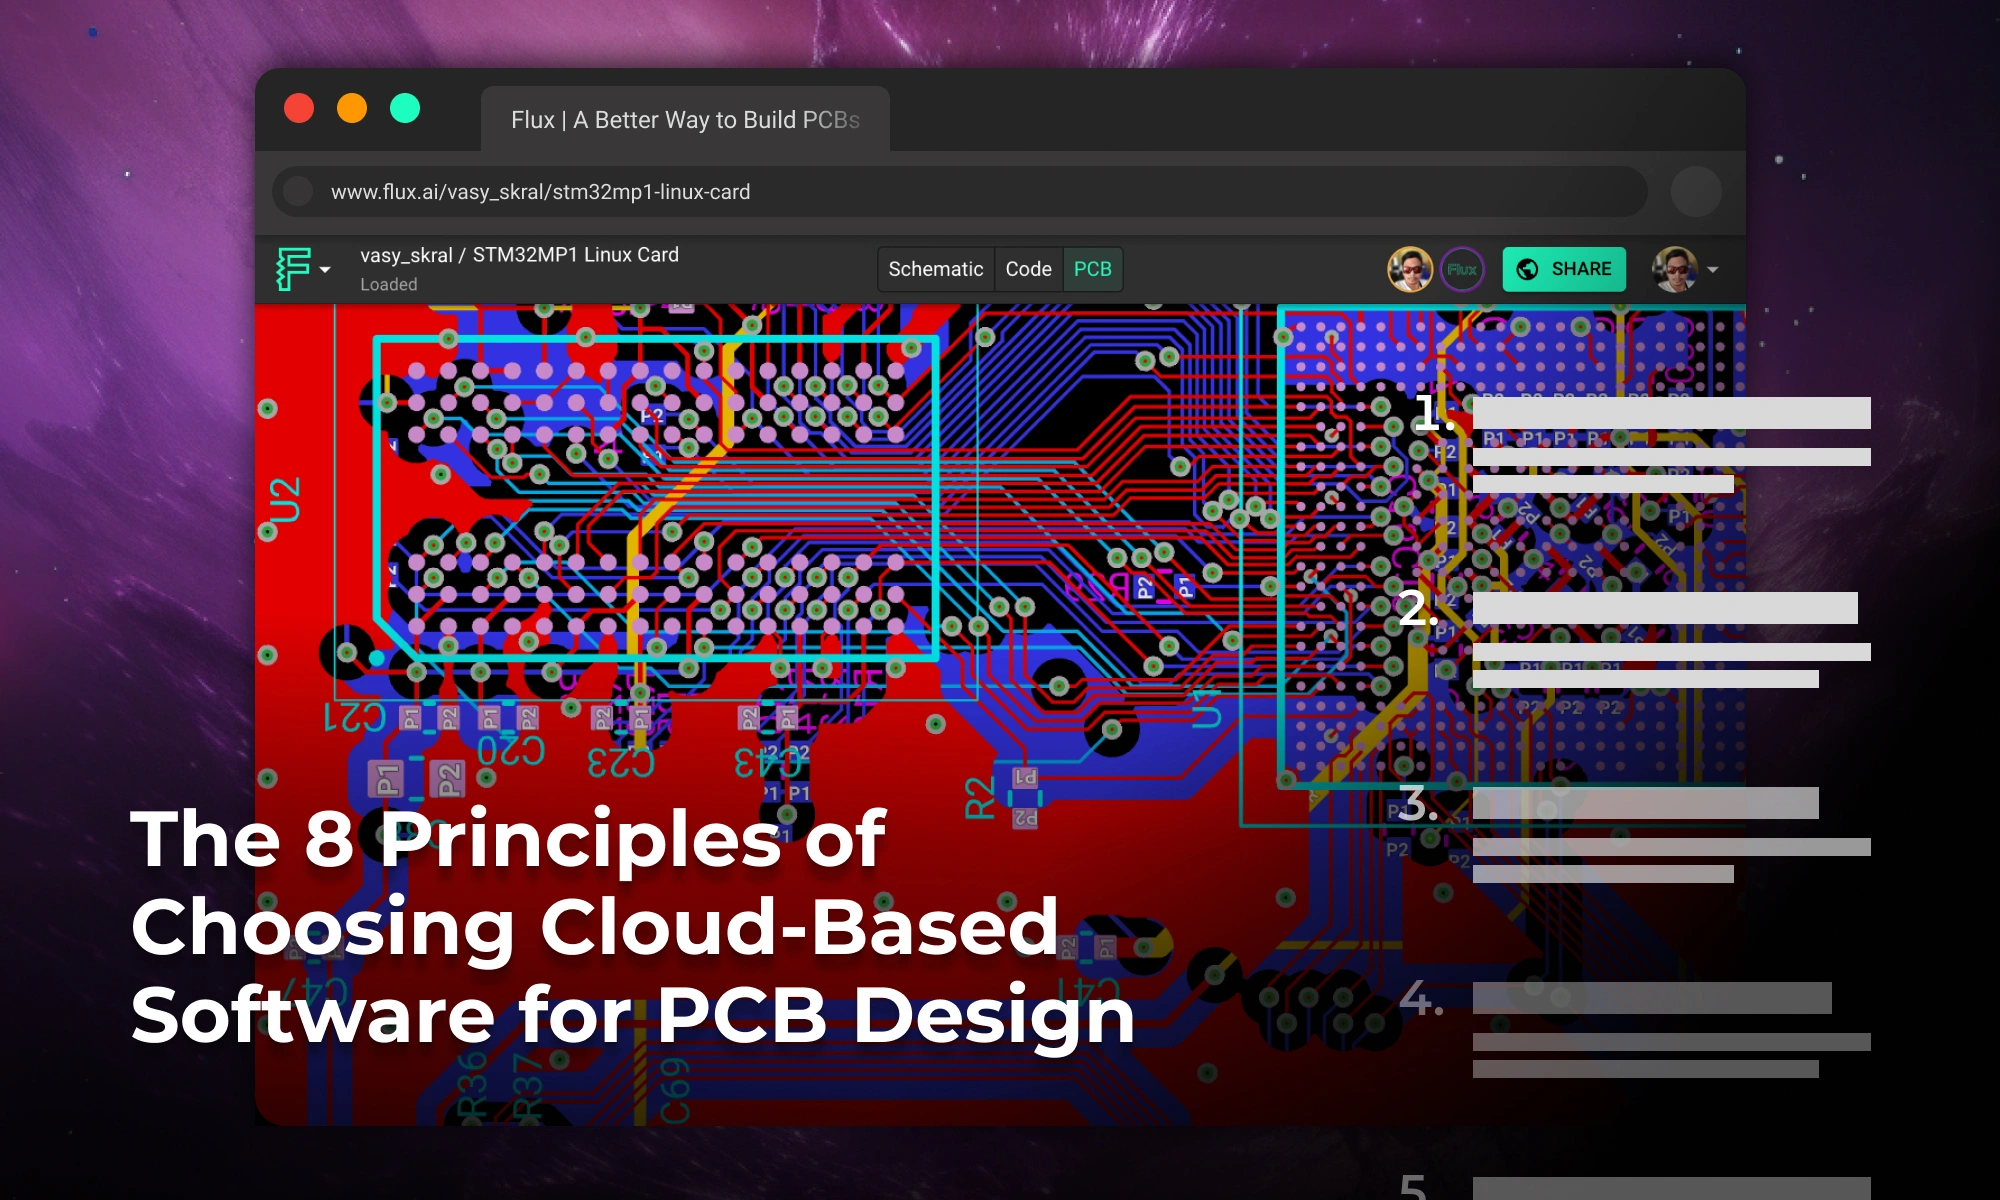Click the round icon left of URL
Viewport: 2000px width, 1200px height.
click(x=298, y=191)
